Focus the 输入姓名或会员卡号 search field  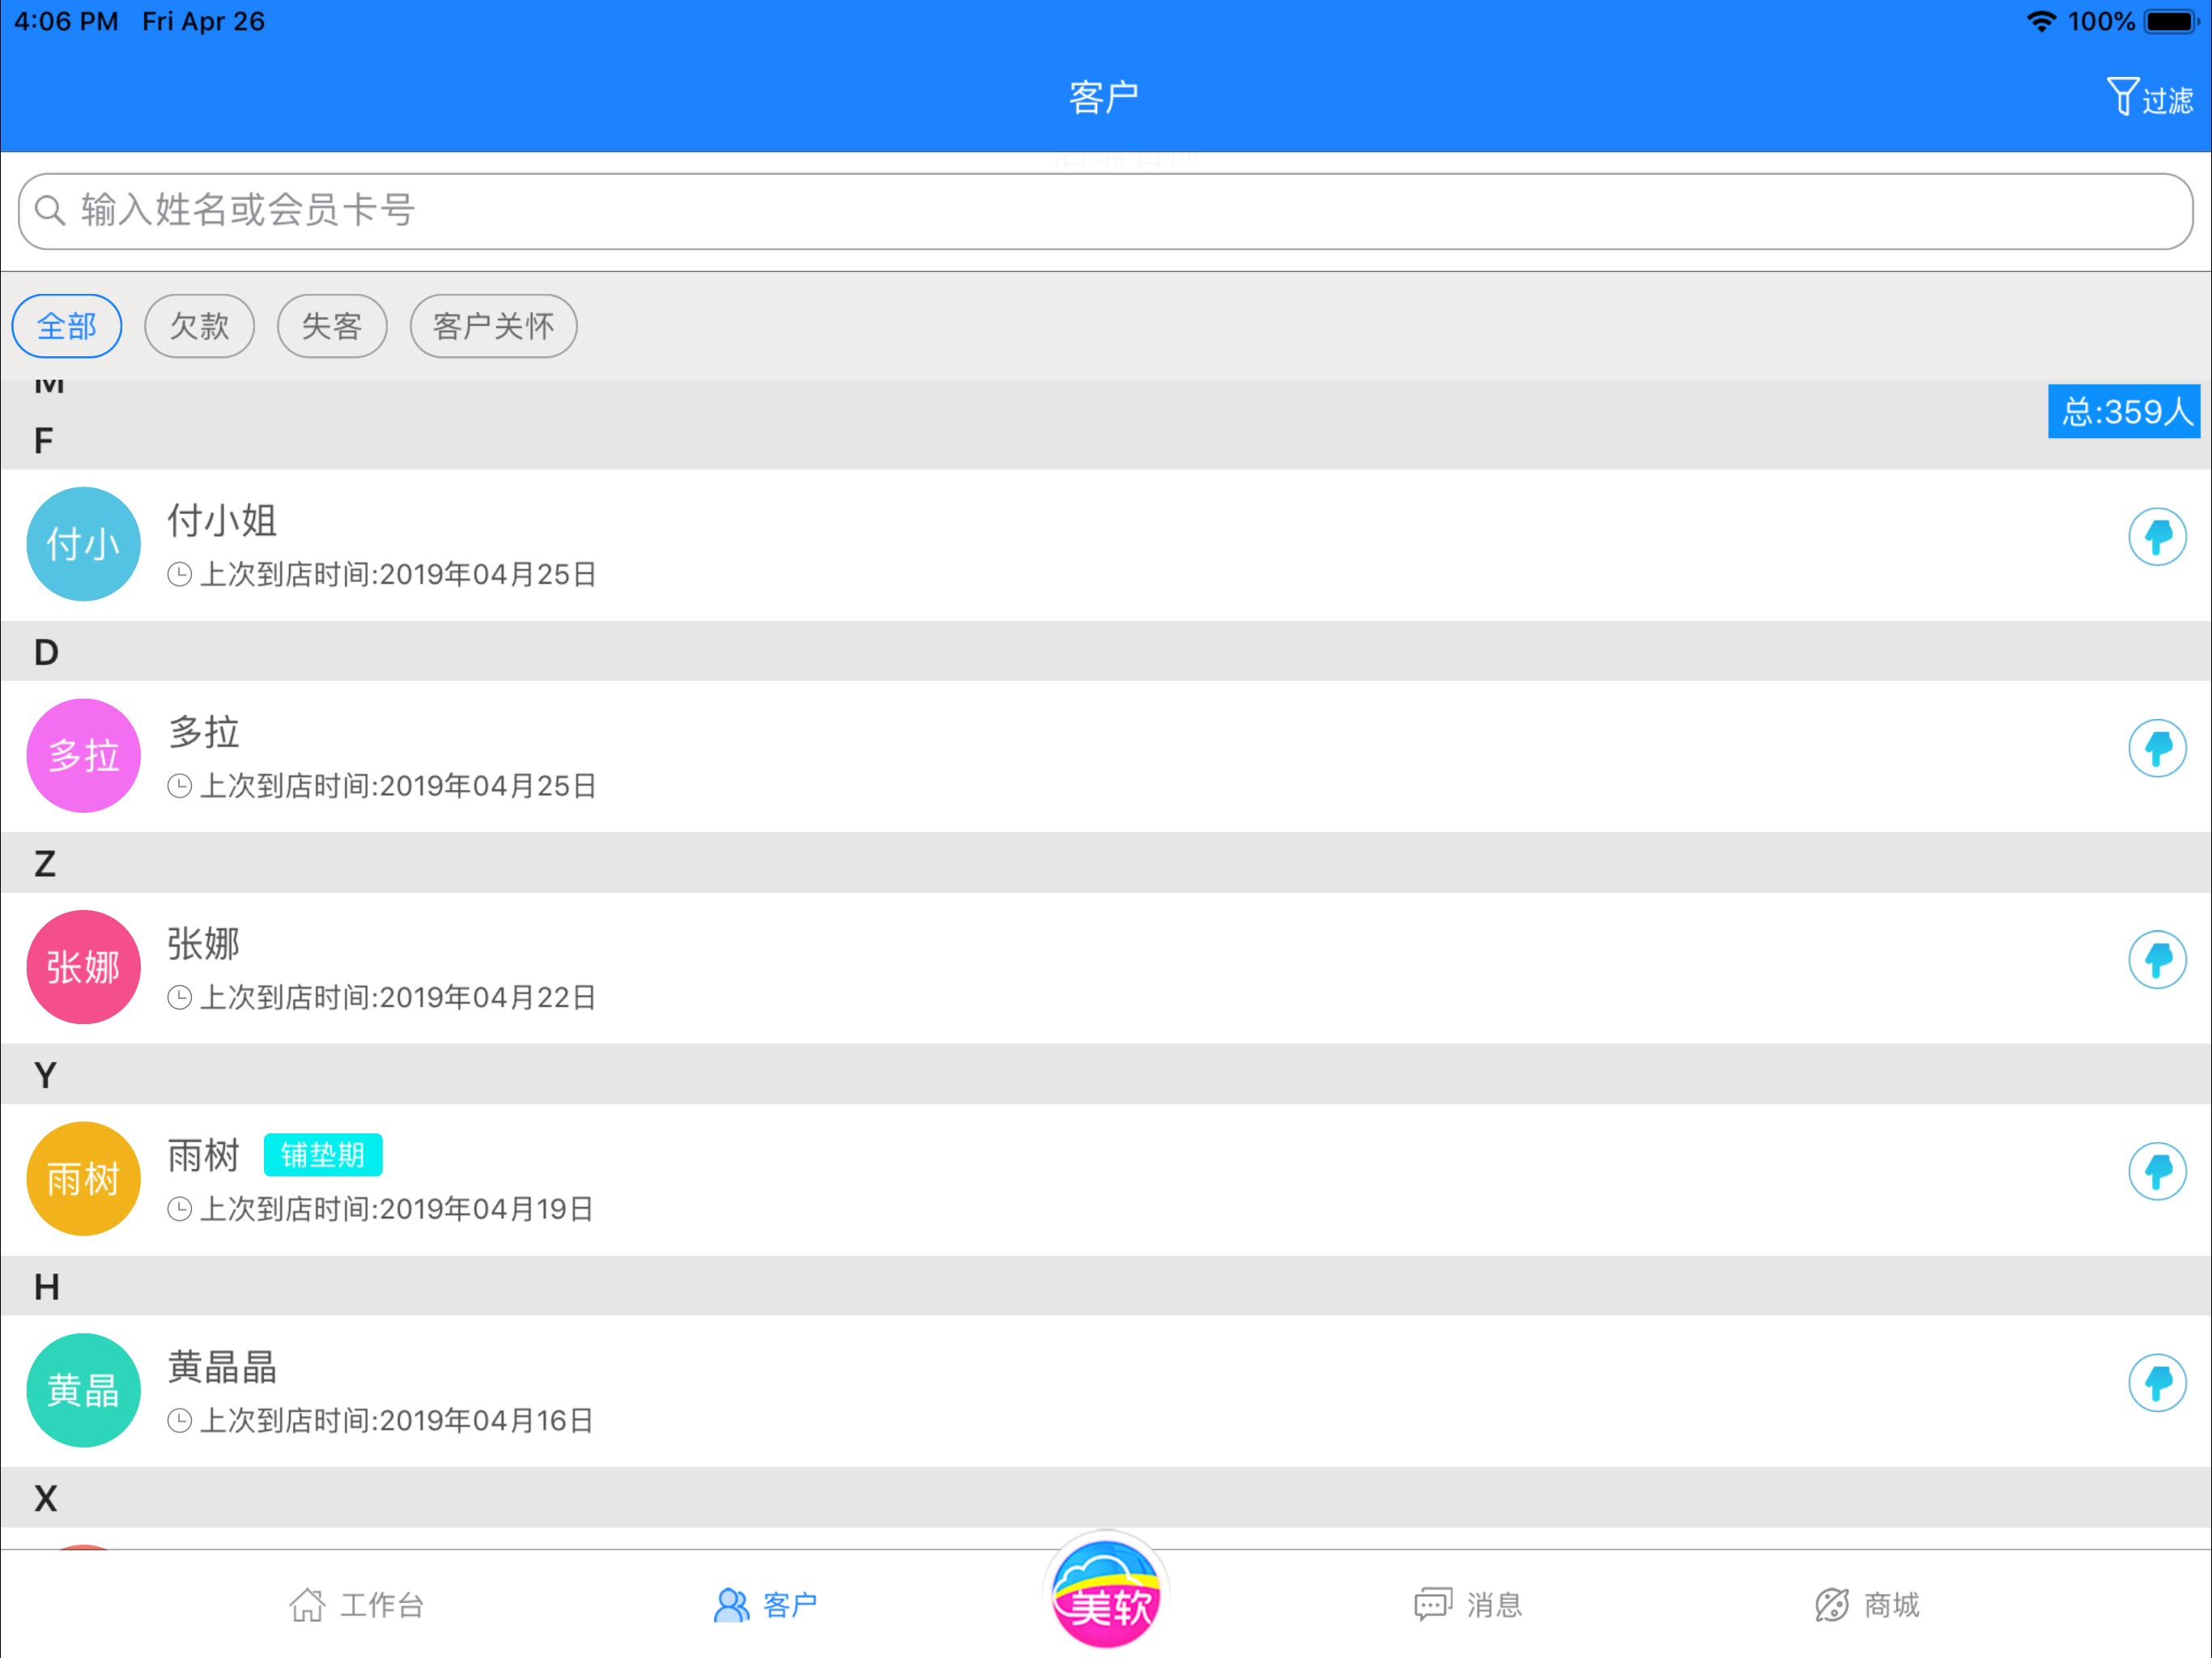click(1106, 211)
